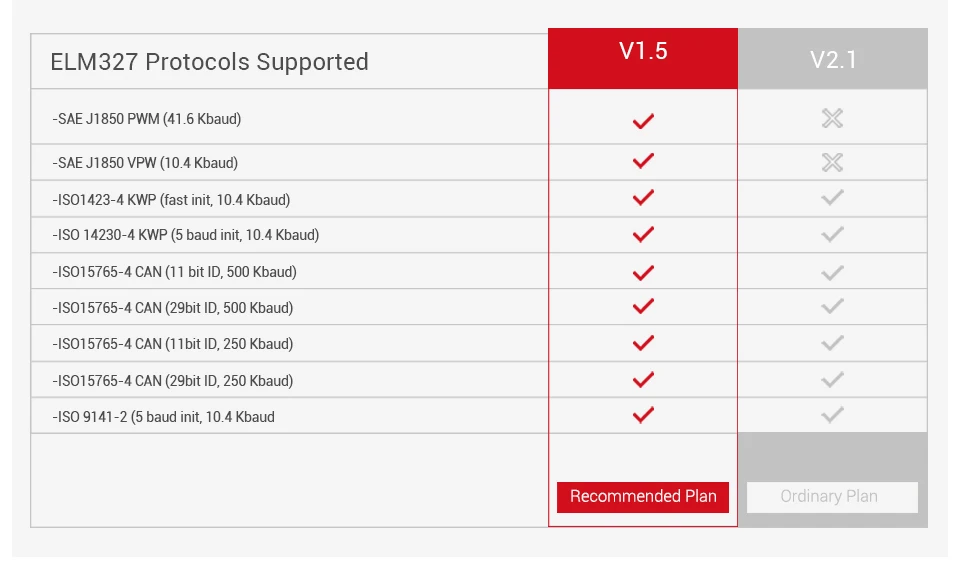
Task: Click red checkmark for ISO1423-4 KWP fast init
Action: [x=643, y=197]
